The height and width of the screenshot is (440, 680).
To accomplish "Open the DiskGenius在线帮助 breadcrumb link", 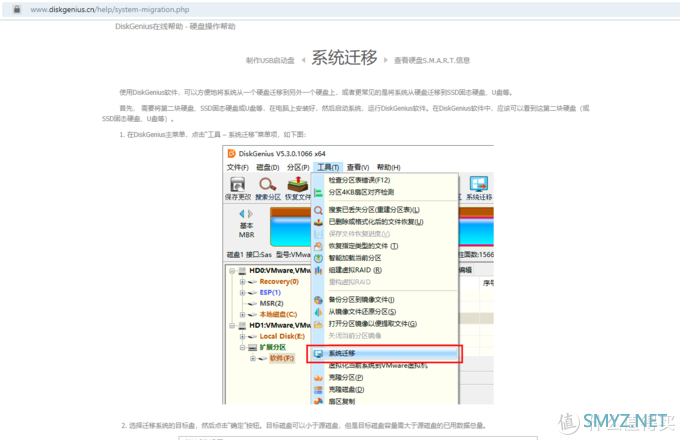I will 149,26.
